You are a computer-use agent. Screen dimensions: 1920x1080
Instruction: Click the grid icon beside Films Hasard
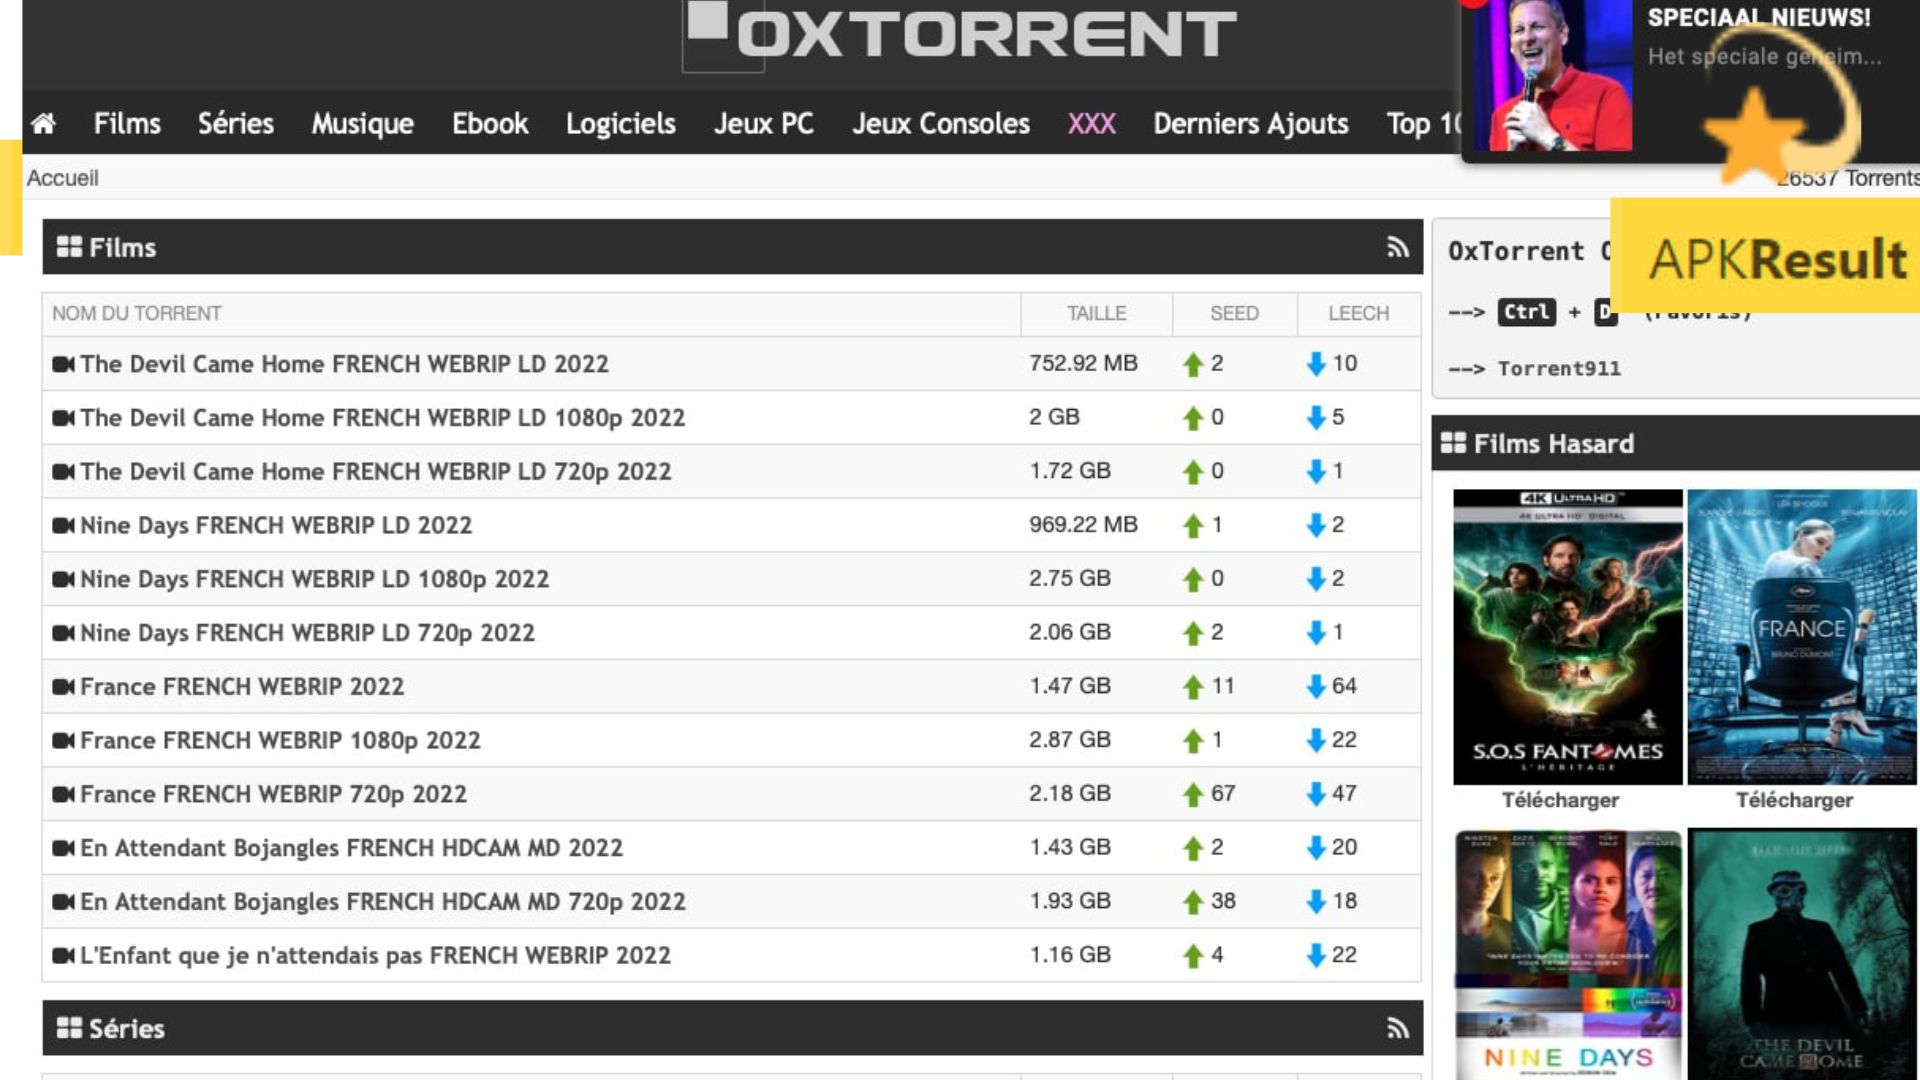1453,443
